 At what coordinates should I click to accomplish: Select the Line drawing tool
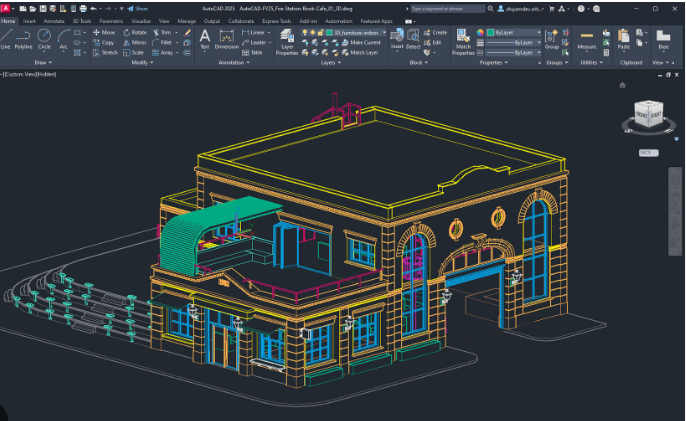click(6, 39)
